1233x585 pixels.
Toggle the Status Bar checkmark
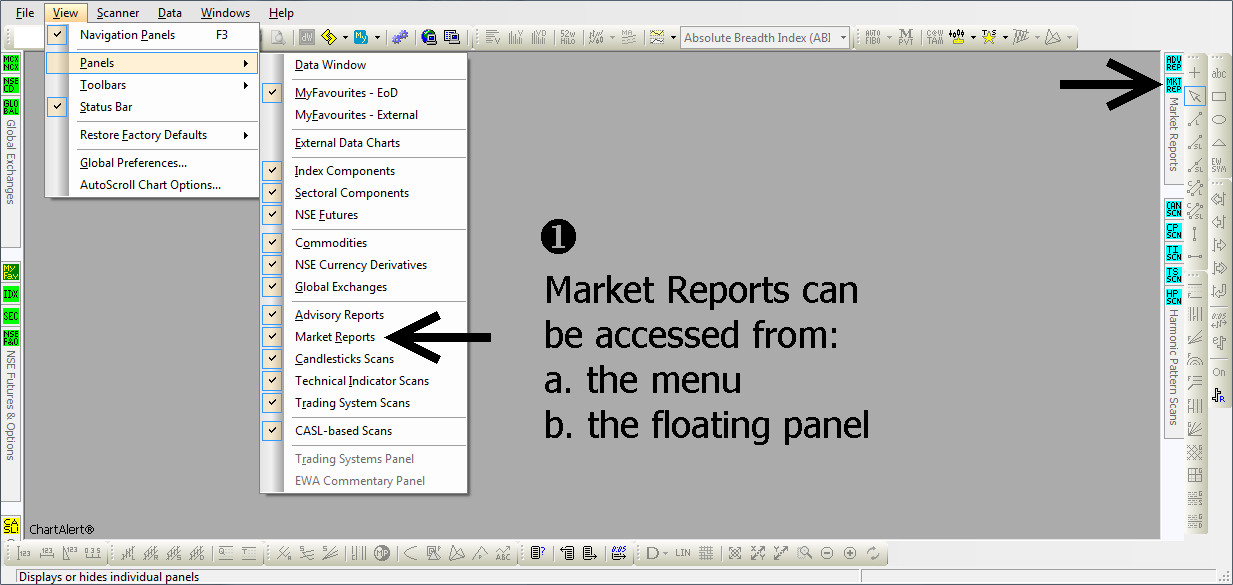[x=58, y=107]
